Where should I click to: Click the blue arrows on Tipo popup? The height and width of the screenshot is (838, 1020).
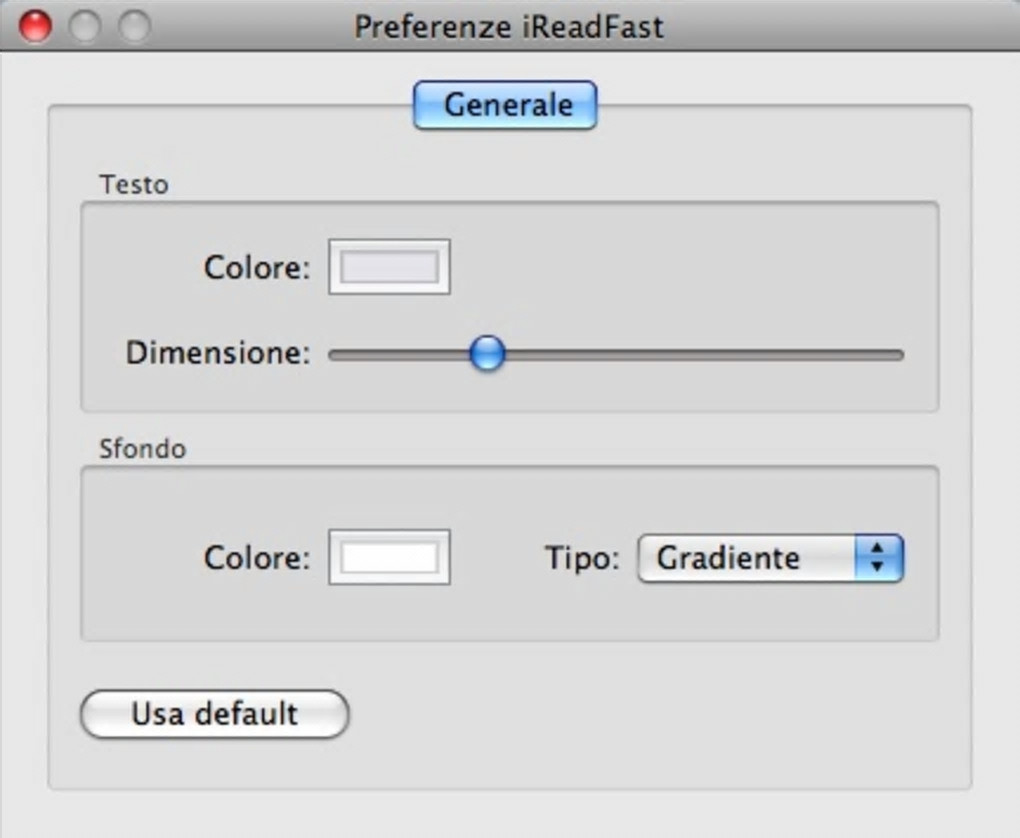click(878, 557)
